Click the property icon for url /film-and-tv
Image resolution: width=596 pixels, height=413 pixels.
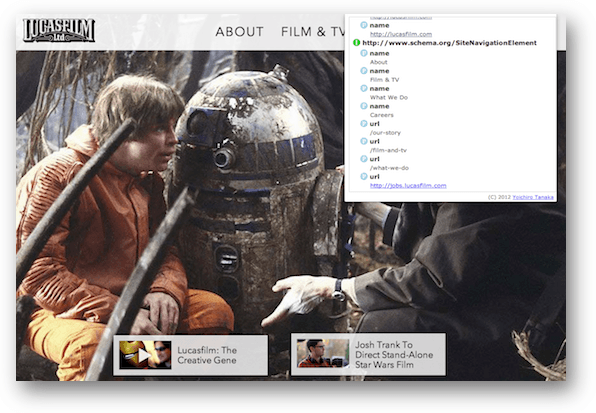(x=364, y=141)
